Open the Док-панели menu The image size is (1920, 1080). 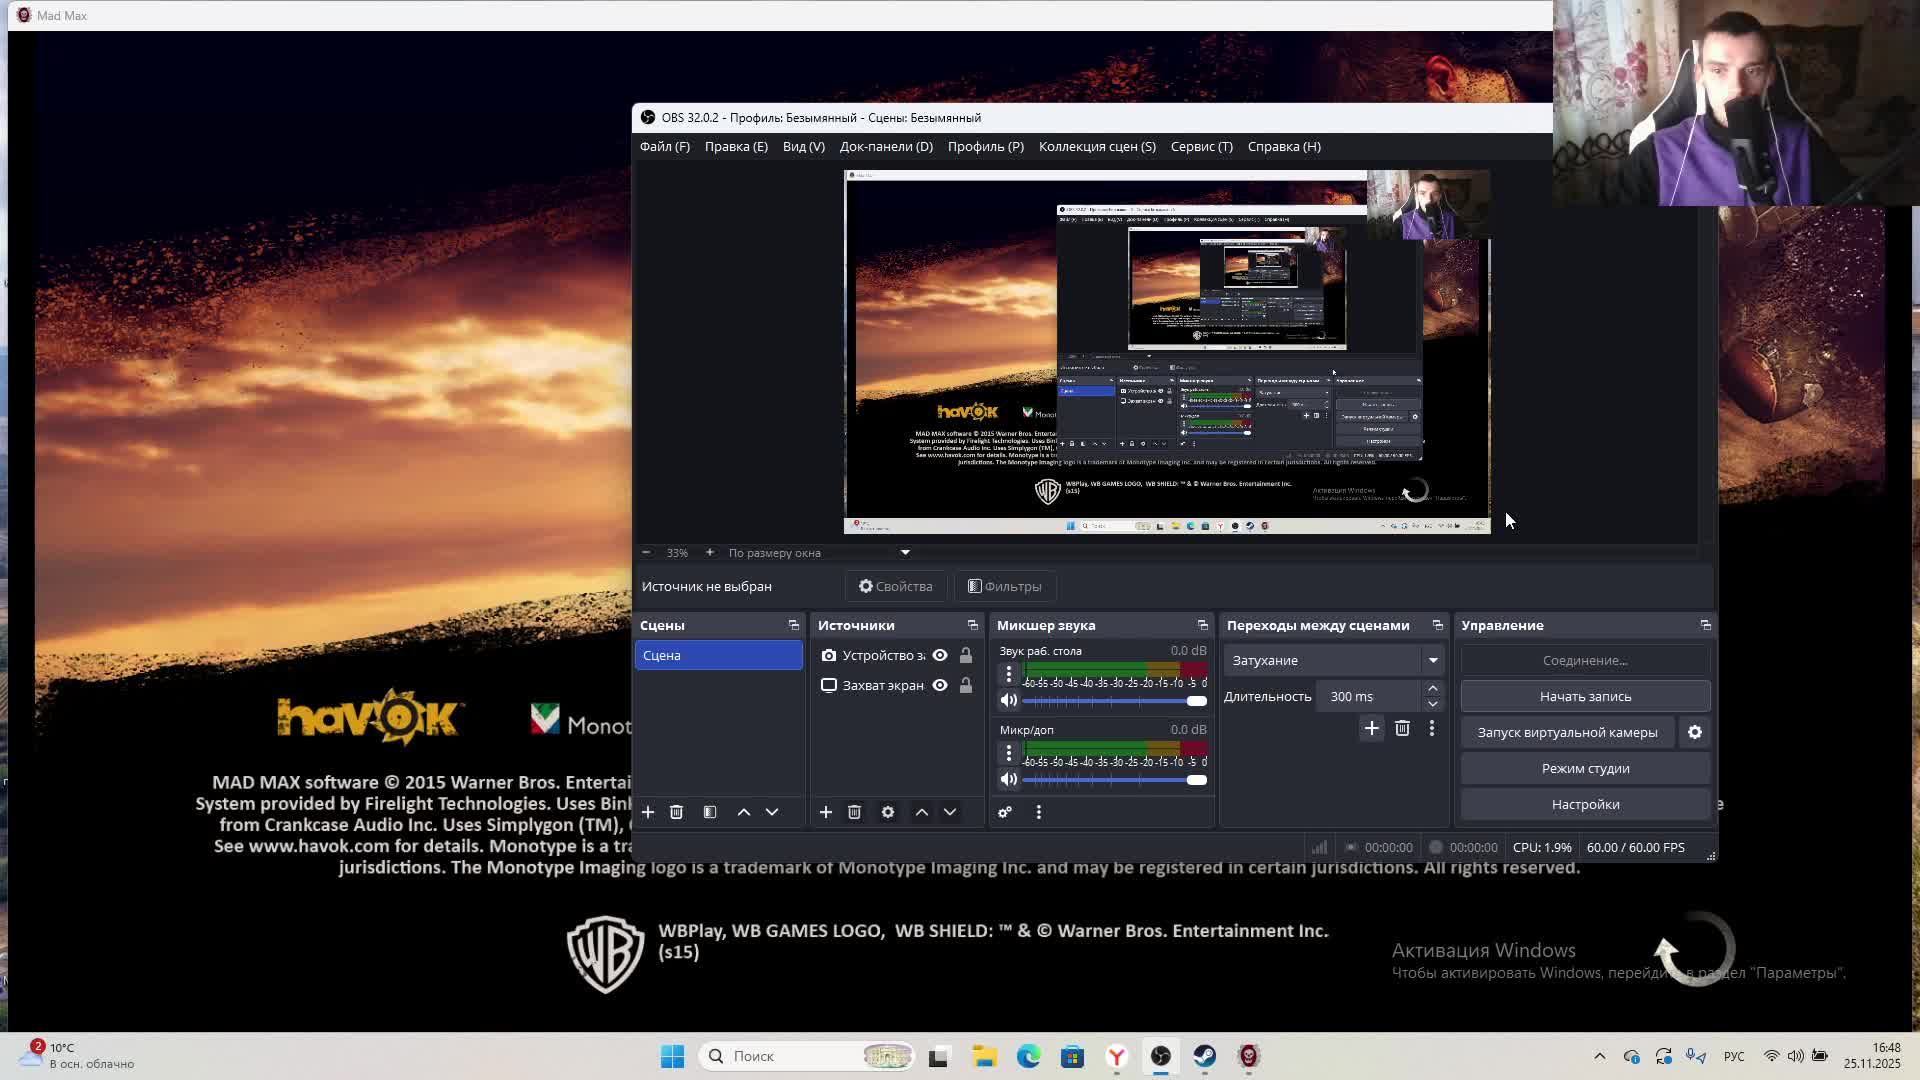pos(886,146)
